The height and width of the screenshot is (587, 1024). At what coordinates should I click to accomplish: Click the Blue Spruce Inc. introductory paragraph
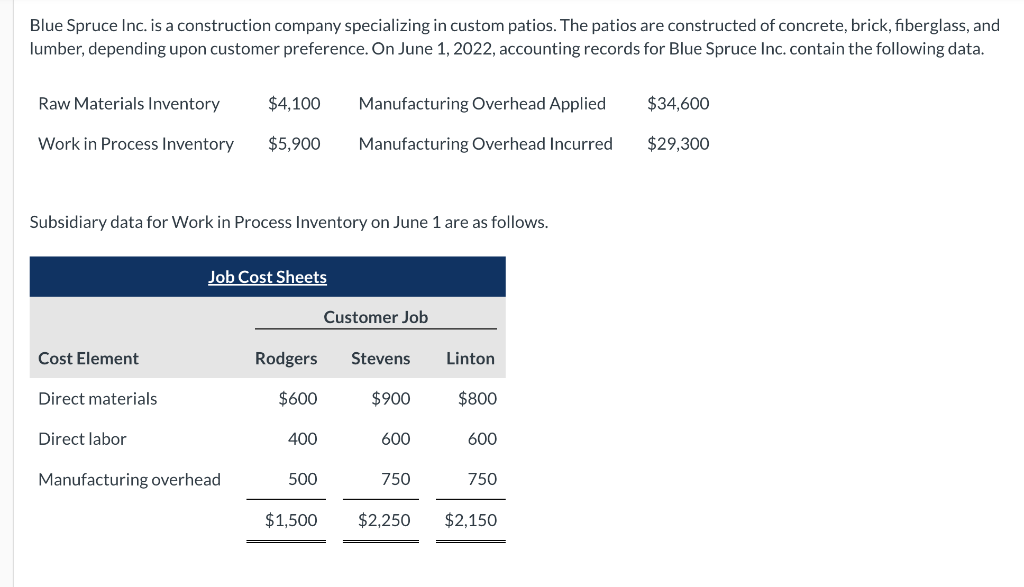[515, 37]
